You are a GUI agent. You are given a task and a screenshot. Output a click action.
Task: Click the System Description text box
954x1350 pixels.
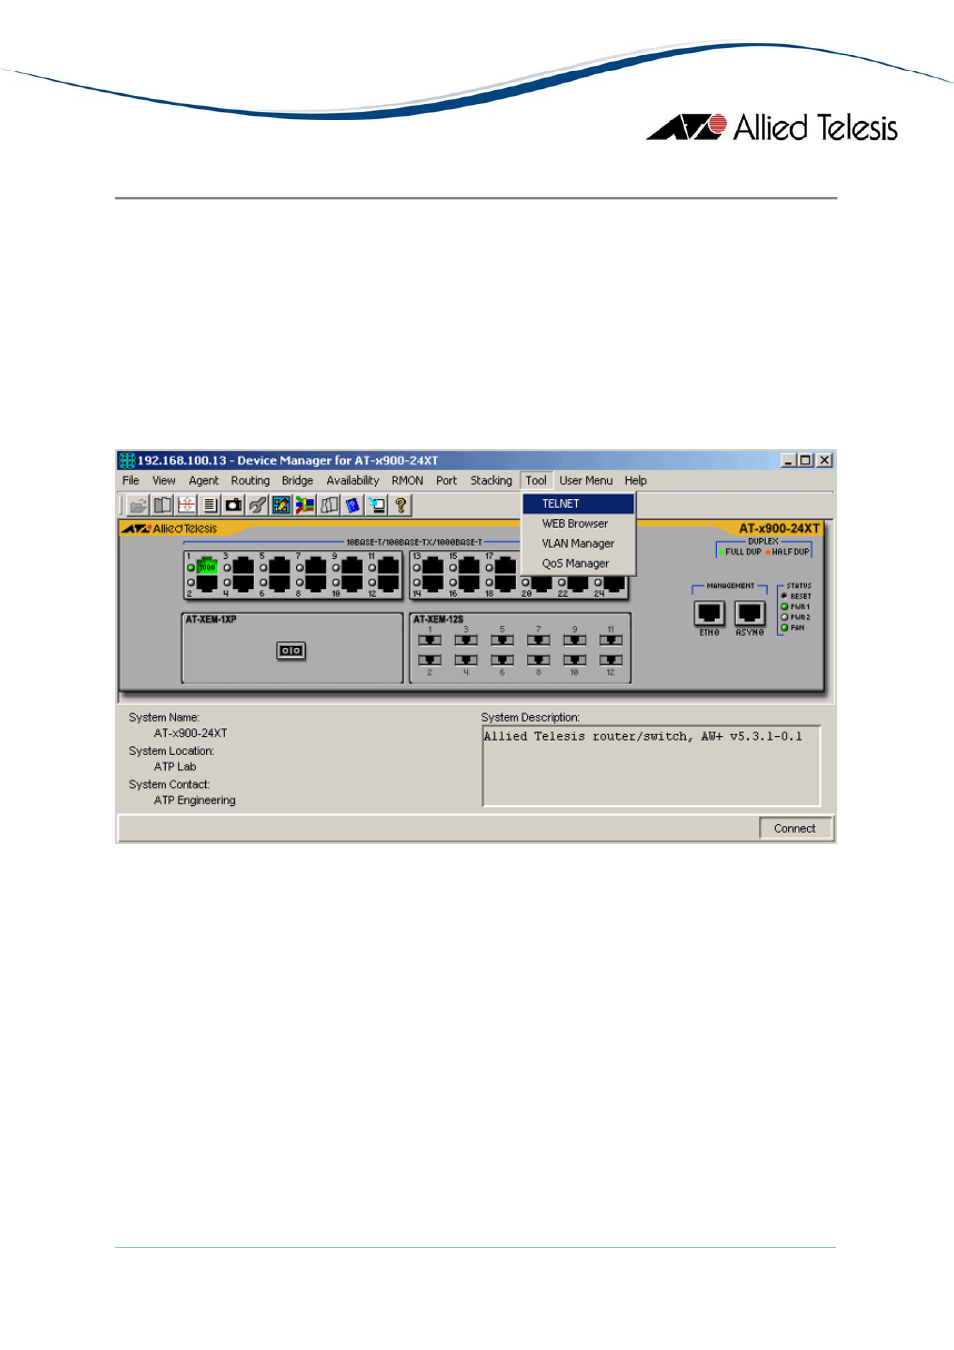(651, 766)
